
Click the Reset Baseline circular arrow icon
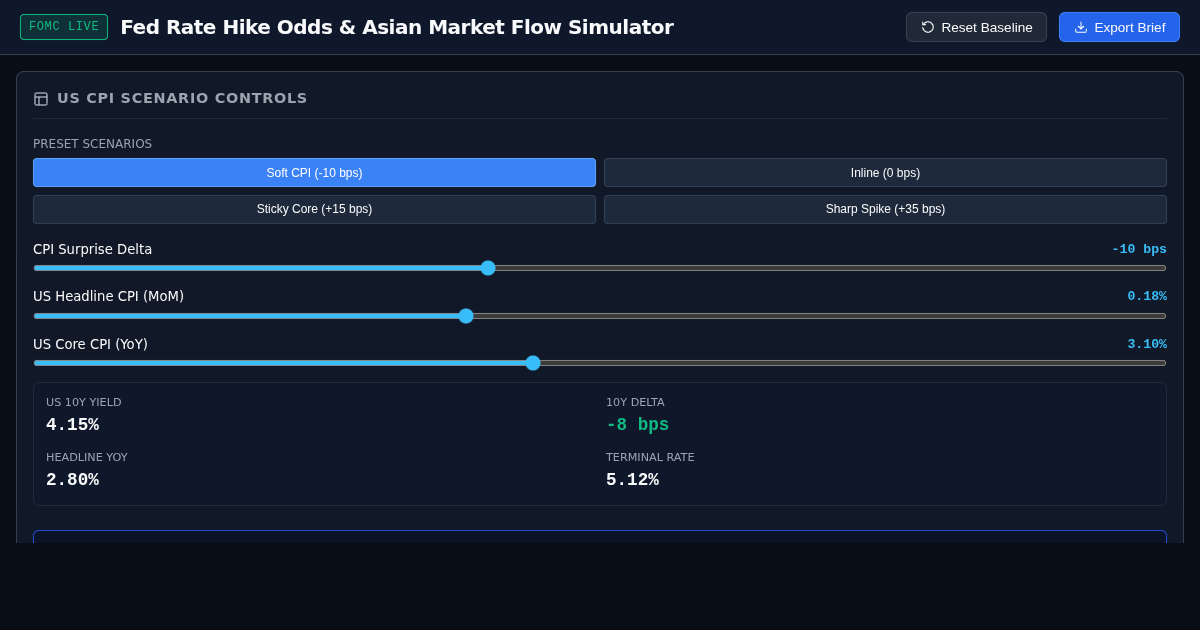click(928, 27)
